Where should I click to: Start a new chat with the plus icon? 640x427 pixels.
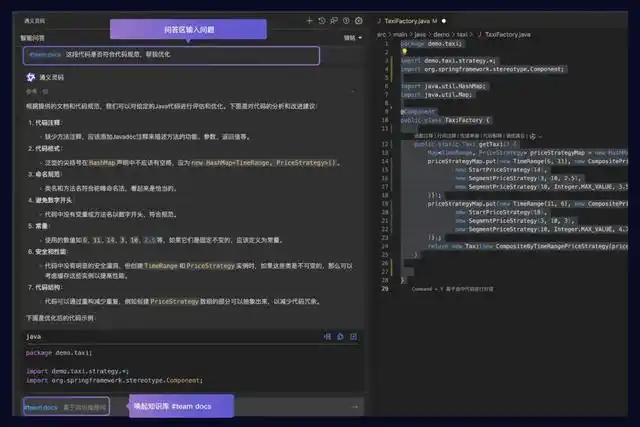[x=309, y=21]
